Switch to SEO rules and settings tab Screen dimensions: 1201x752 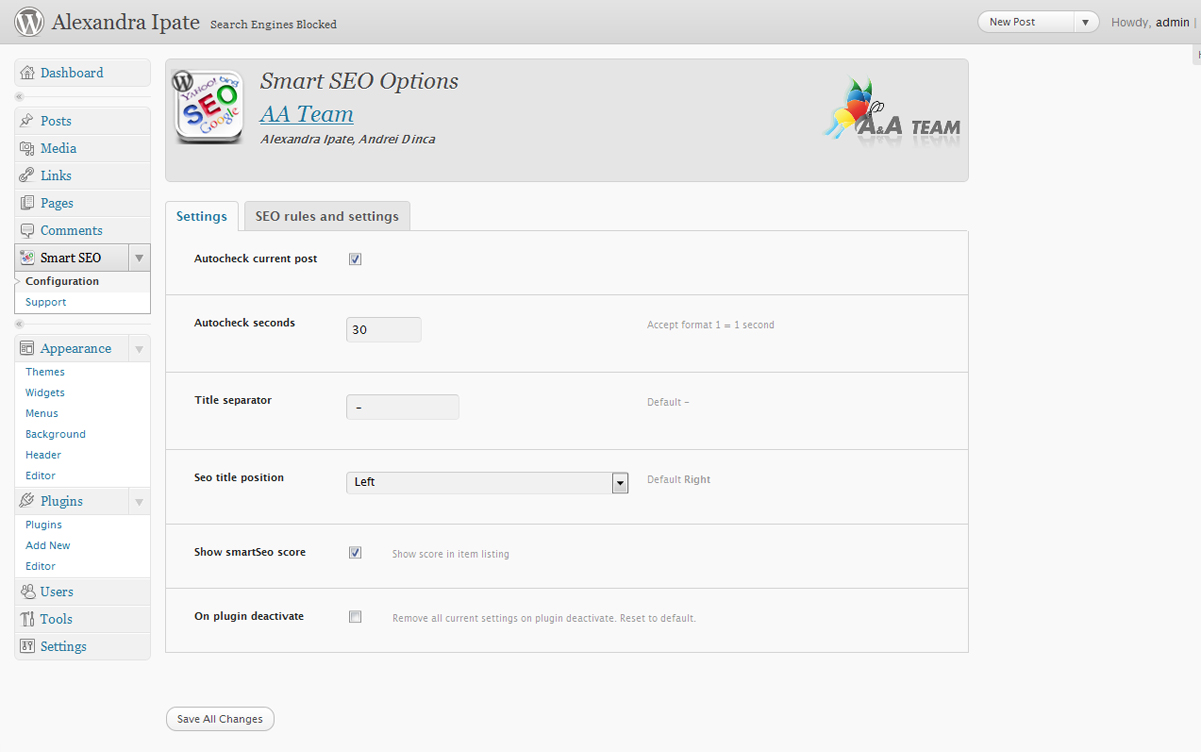coord(327,216)
